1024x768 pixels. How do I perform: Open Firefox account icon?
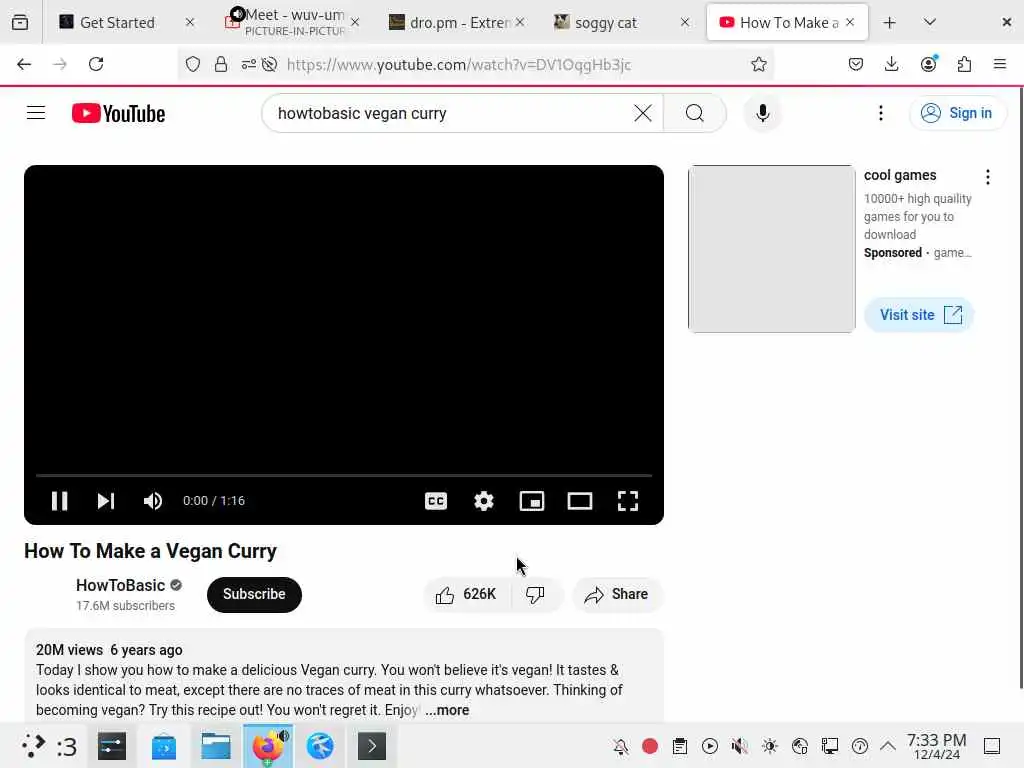pos(928,64)
